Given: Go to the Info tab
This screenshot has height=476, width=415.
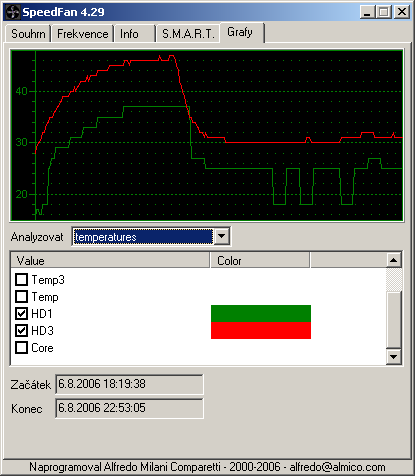Looking at the screenshot, I should (135, 34).
